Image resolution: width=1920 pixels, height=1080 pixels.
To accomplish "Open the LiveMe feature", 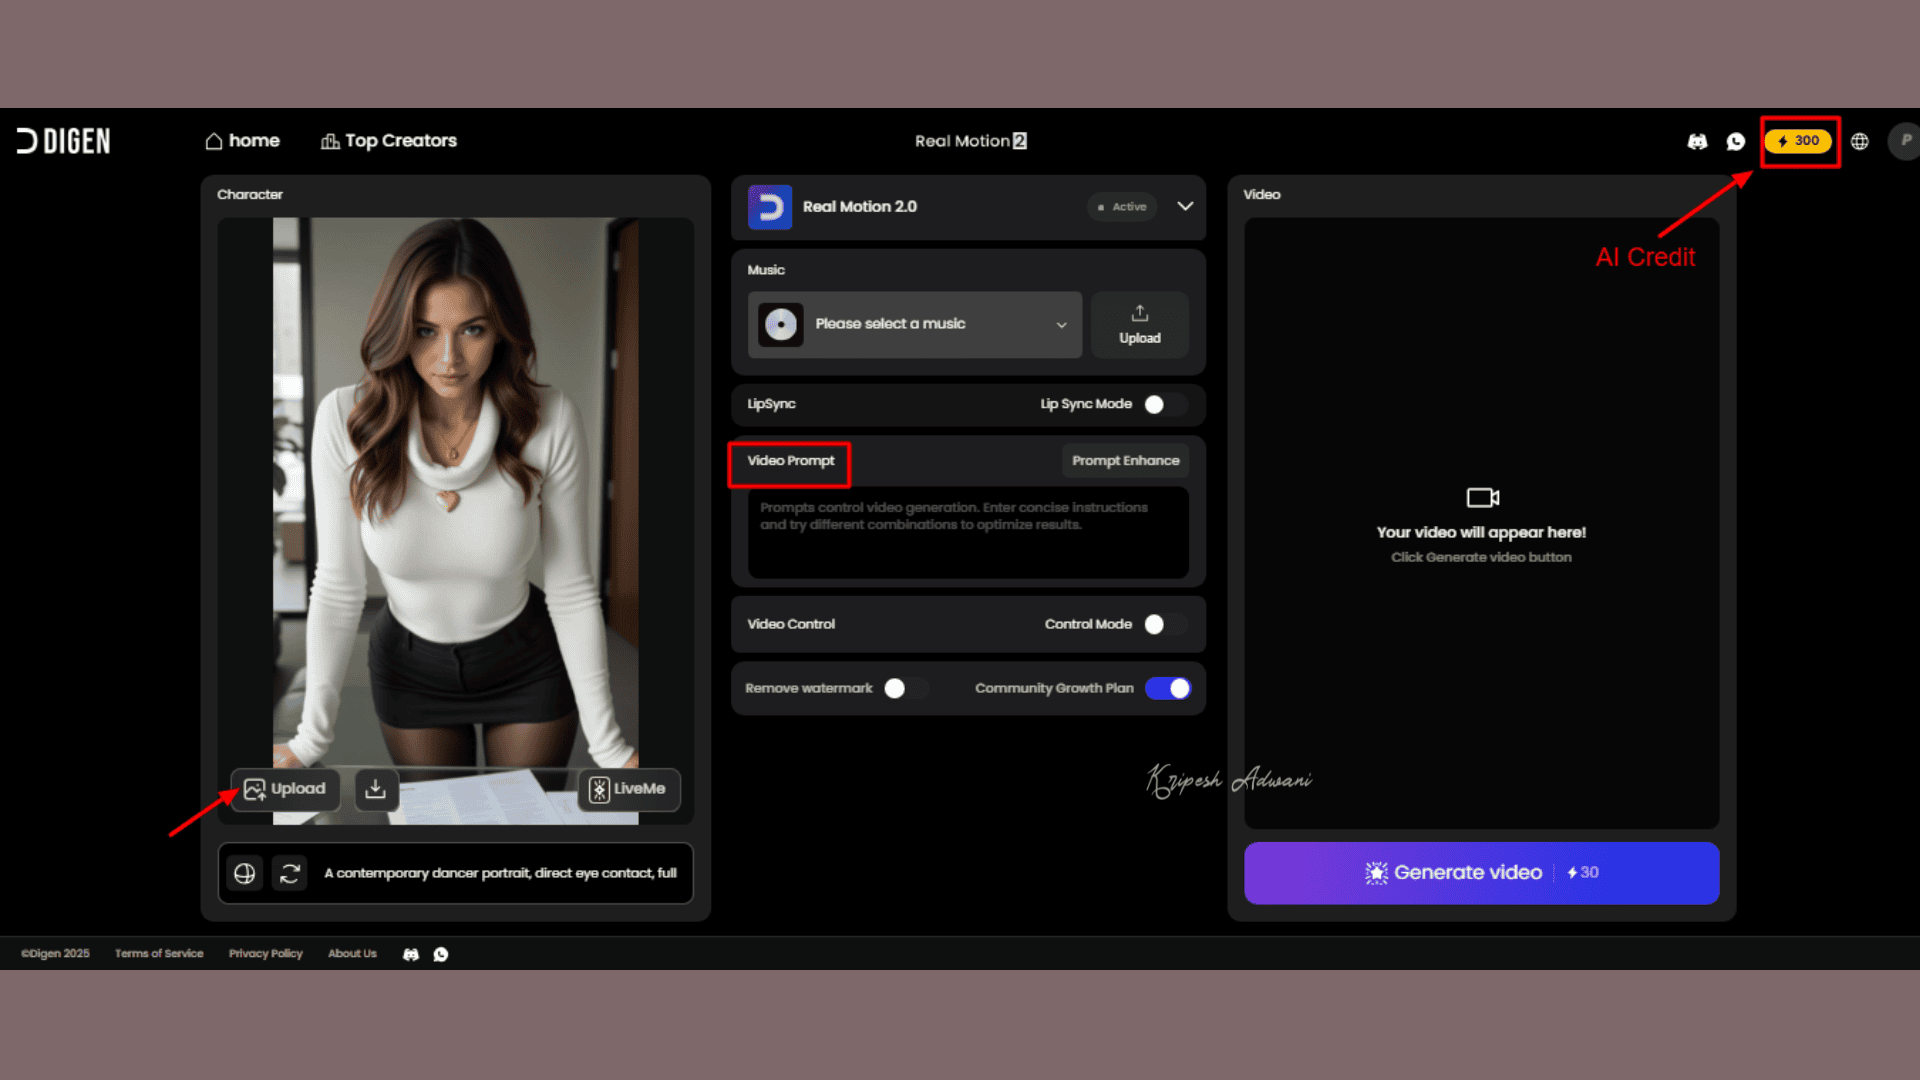I will point(628,789).
